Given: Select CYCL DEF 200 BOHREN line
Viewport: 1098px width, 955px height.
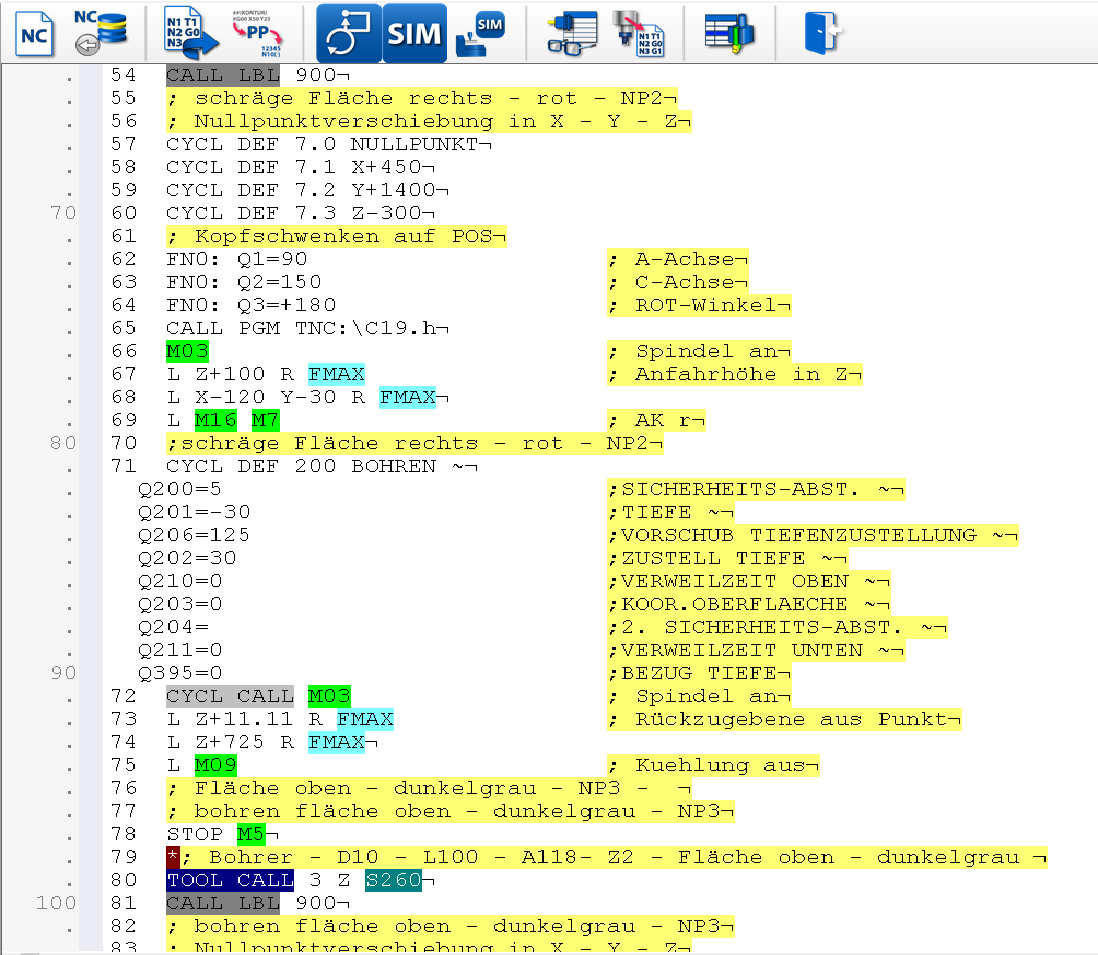Looking at the screenshot, I should (x=321, y=466).
